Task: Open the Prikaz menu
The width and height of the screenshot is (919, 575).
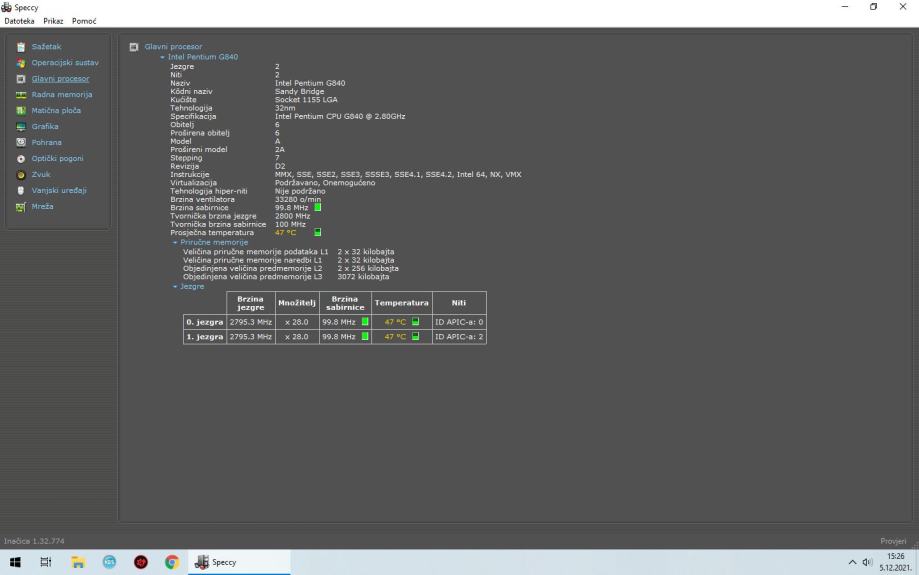Action: [x=53, y=21]
